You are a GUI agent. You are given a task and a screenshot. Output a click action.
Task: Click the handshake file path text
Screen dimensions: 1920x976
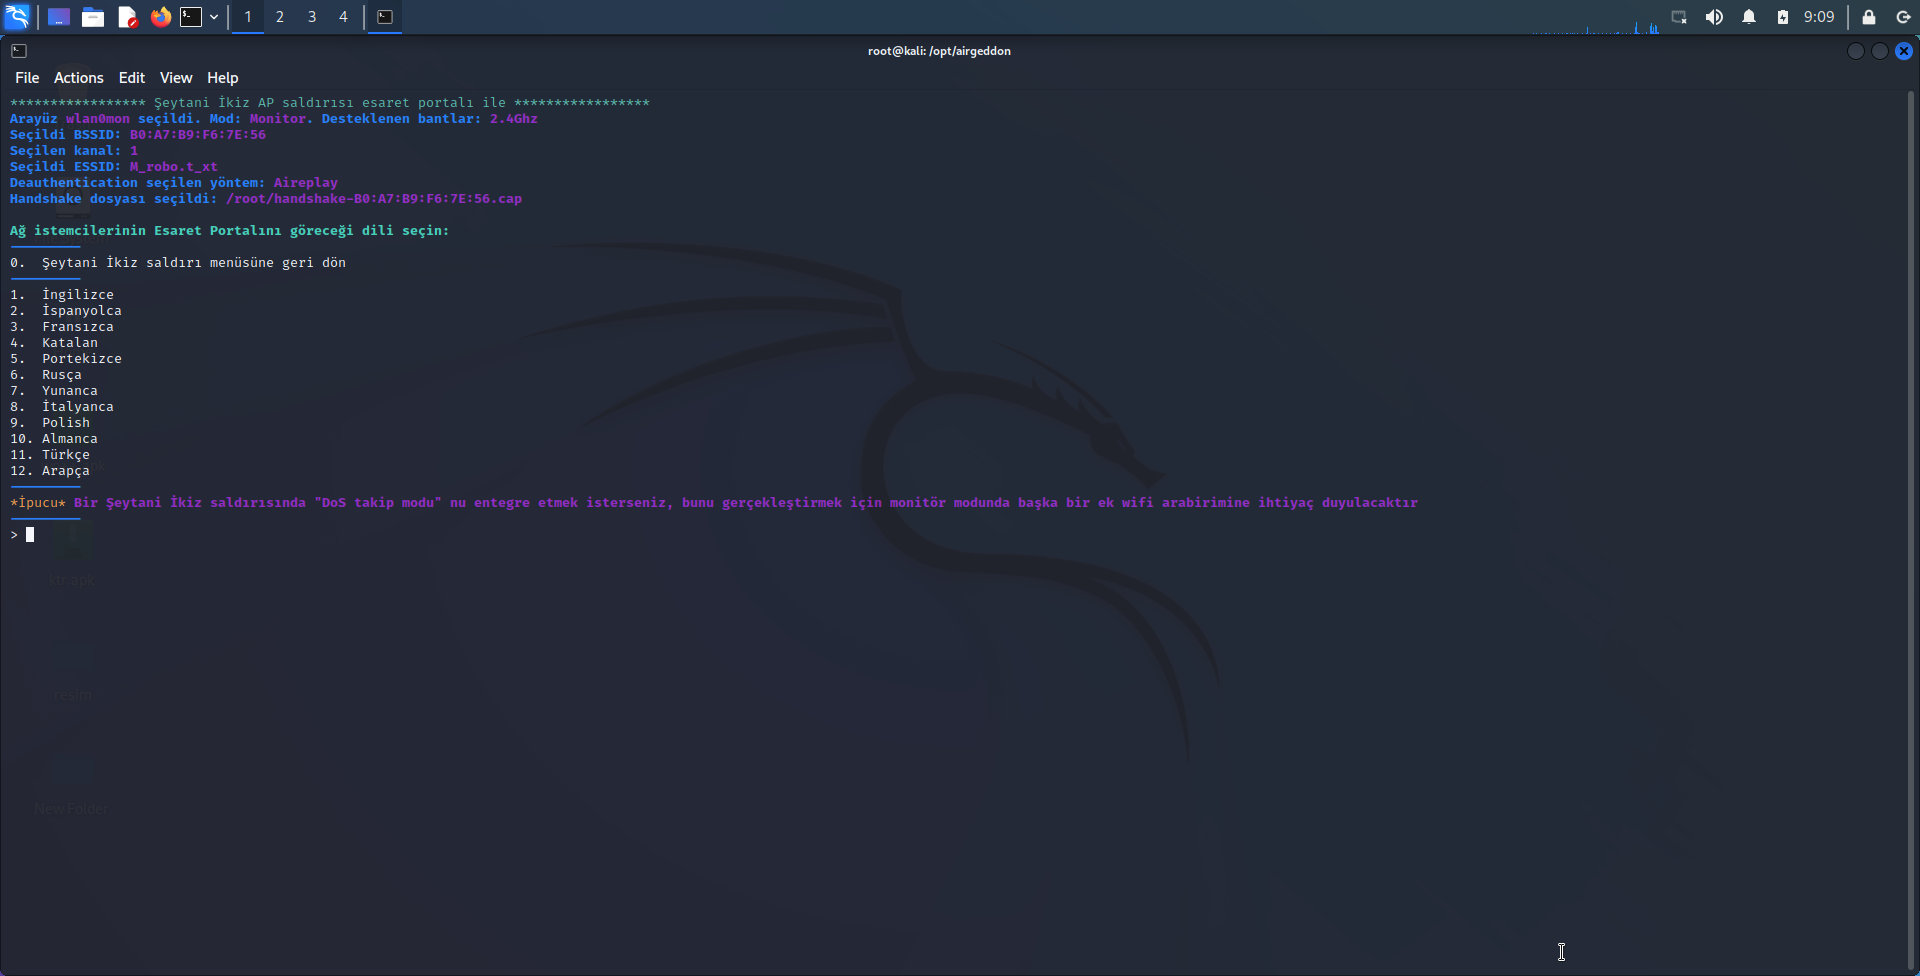pyautogui.click(x=374, y=199)
